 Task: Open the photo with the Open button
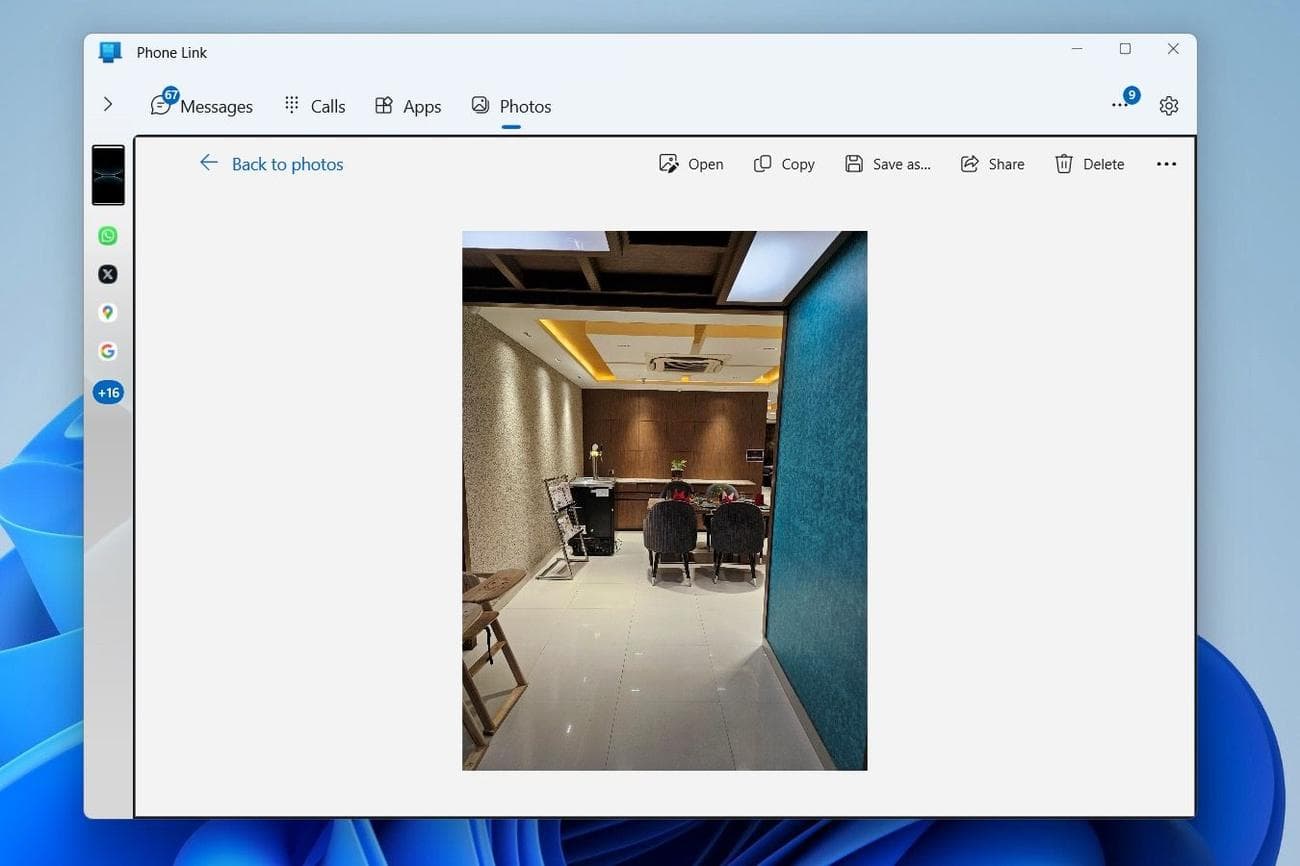[x=691, y=164]
